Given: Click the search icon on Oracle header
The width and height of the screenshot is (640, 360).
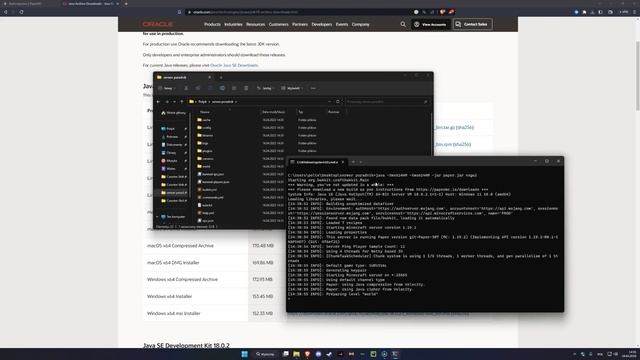Looking at the screenshot, I should point(403,24).
